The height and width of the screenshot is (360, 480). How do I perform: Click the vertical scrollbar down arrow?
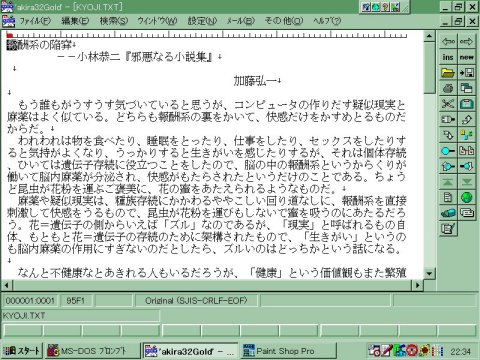[x=429, y=274]
